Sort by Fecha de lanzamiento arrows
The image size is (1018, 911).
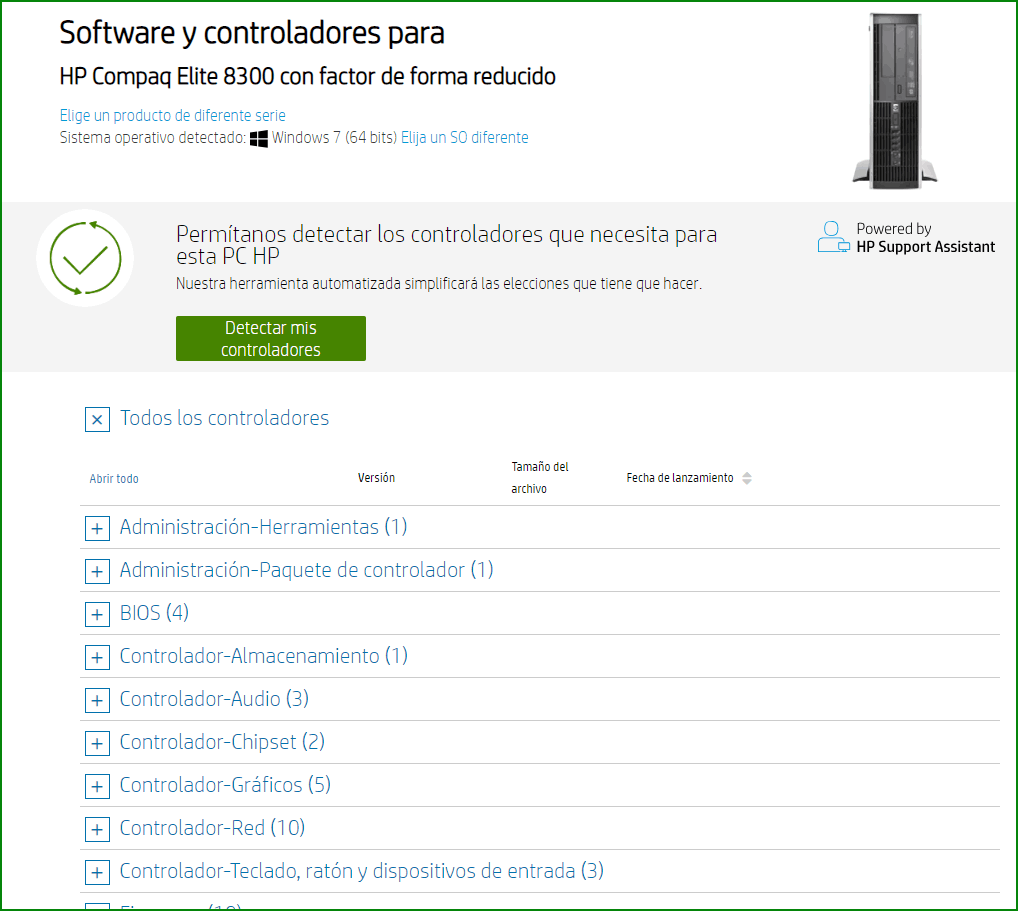tap(747, 478)
